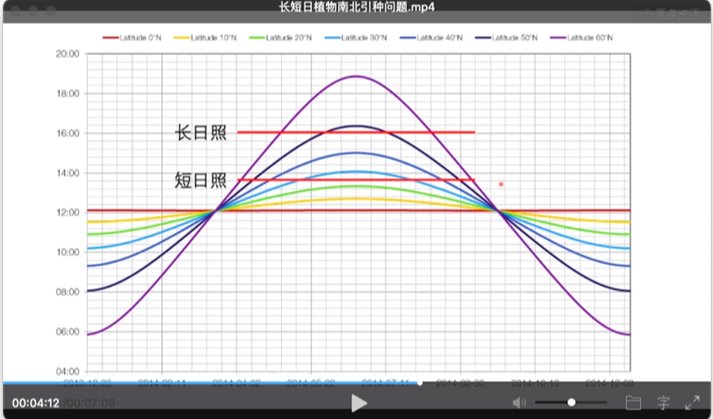Click the Latitude 0°N legend entry

click(x=135, y=36)
